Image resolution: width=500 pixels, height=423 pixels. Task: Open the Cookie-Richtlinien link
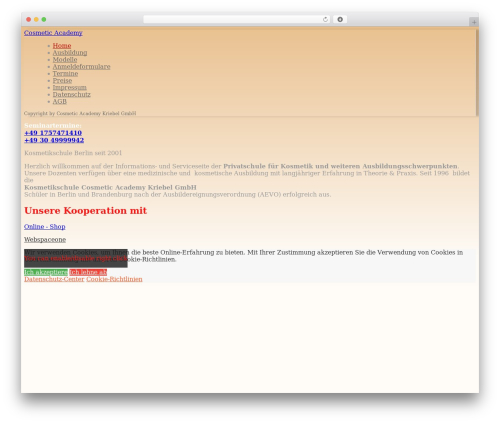pos(114,279)
